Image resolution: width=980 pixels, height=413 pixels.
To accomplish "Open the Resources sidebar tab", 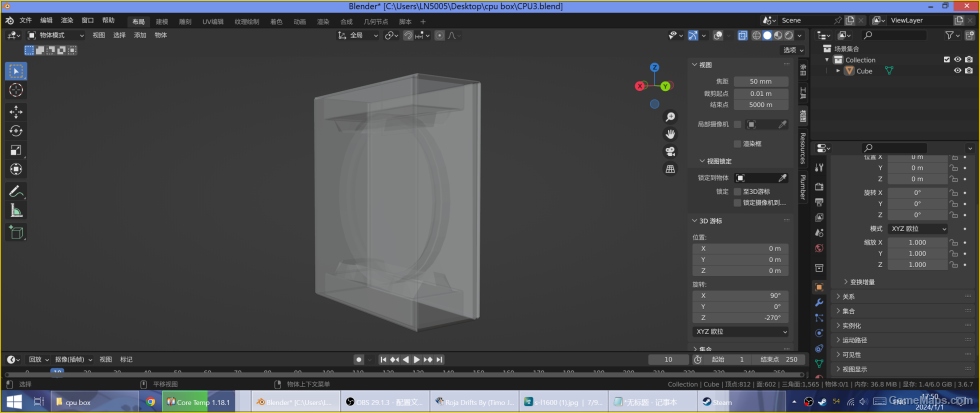I will (x=802, y=147).
